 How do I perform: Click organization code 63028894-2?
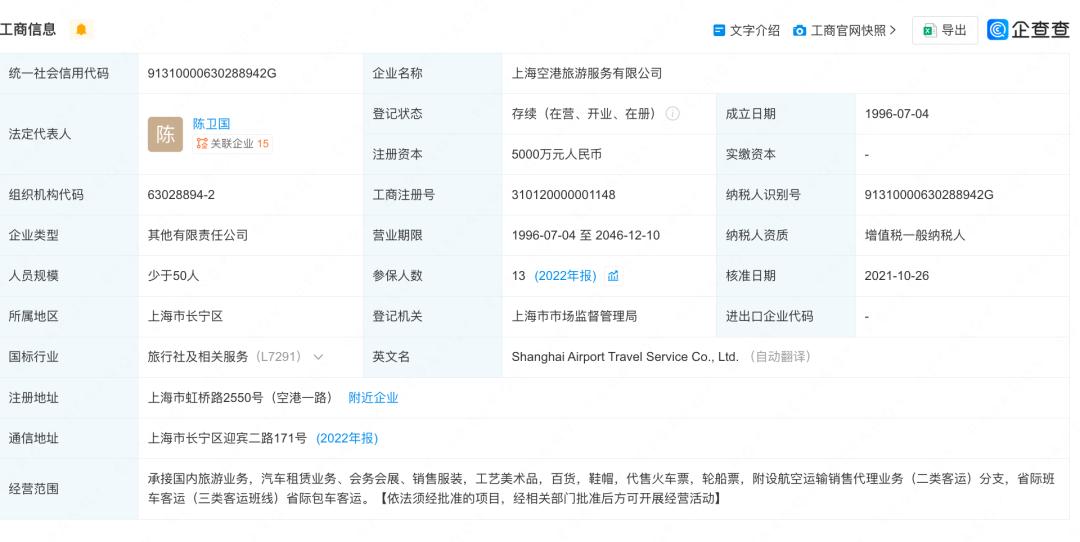click(x=181, y=195)
